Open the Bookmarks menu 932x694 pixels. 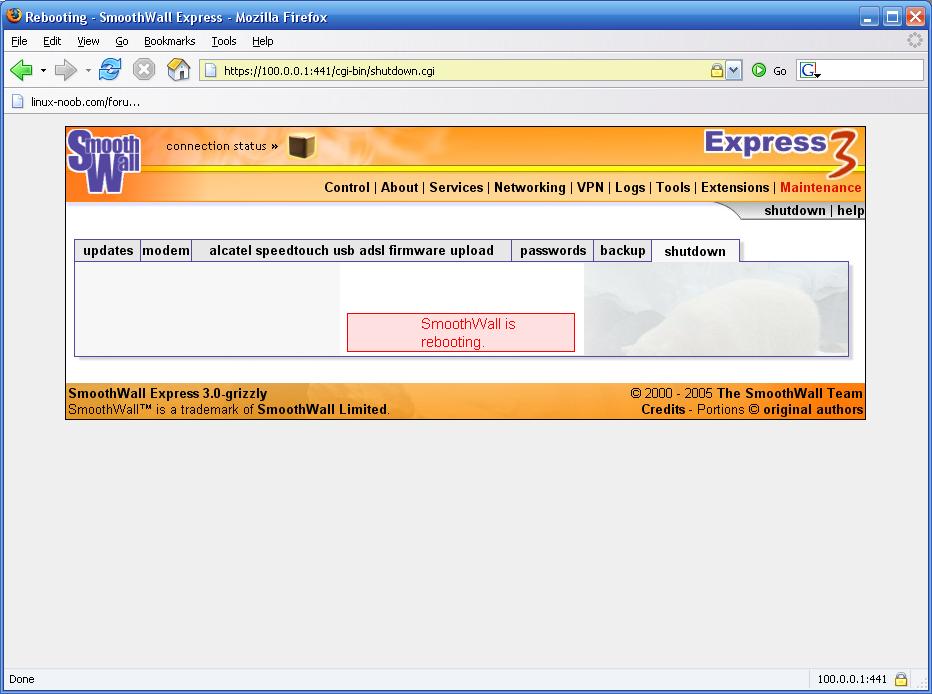(169, 41)
